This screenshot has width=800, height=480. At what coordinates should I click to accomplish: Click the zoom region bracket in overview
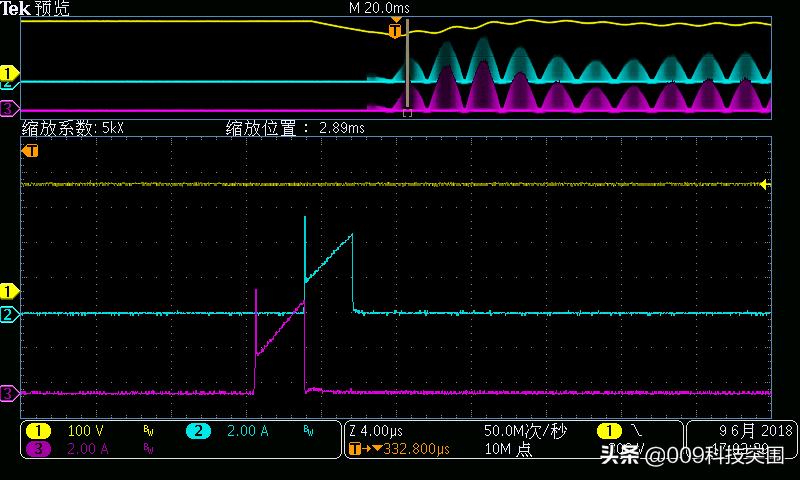[x=407, y=113]
